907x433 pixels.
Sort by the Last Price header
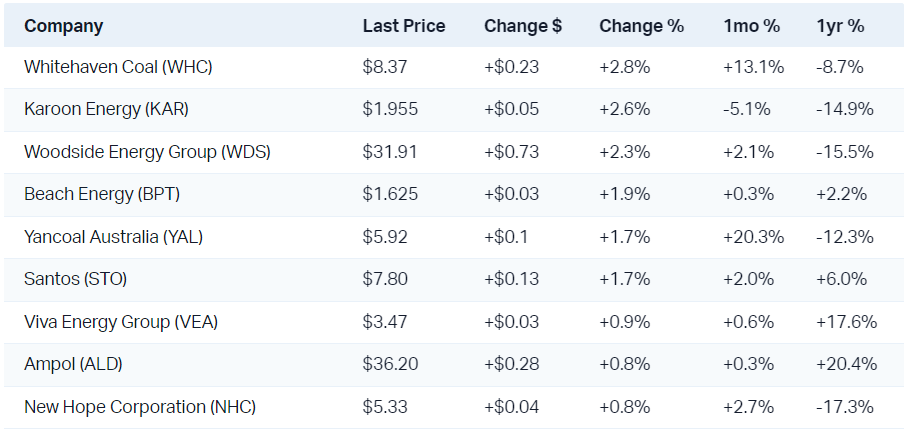click(404, 26)
